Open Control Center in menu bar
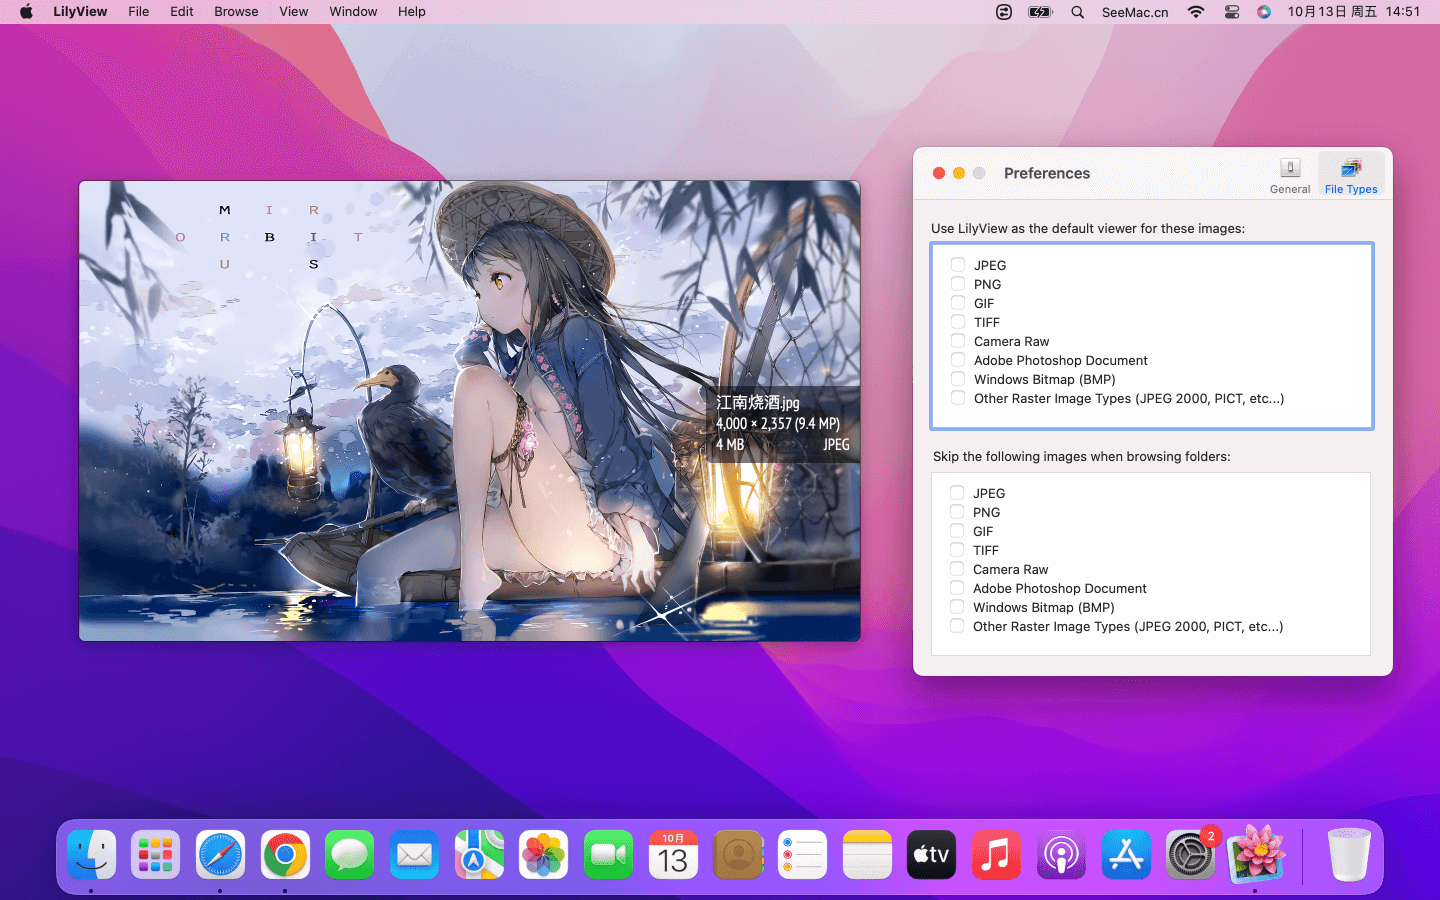1440x900 pixels. pyautogui.click(x=1232, y=12)
